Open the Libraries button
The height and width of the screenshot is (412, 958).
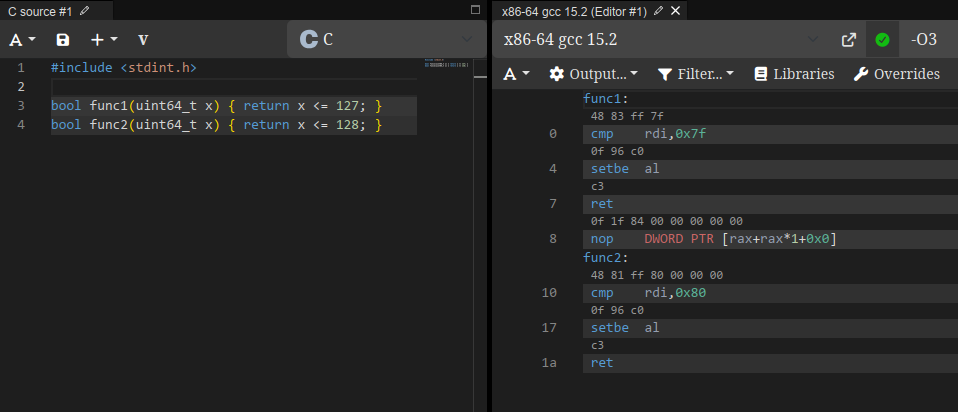[794, 74]
